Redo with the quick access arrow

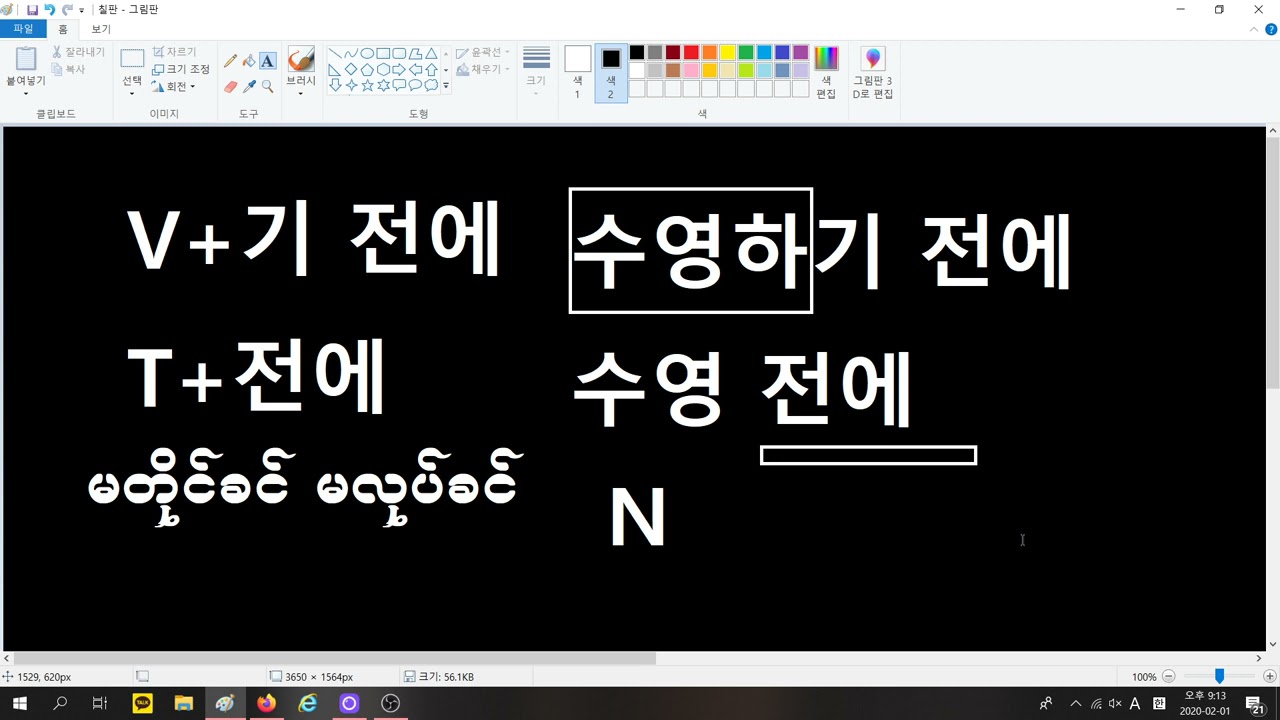[67, 9]
